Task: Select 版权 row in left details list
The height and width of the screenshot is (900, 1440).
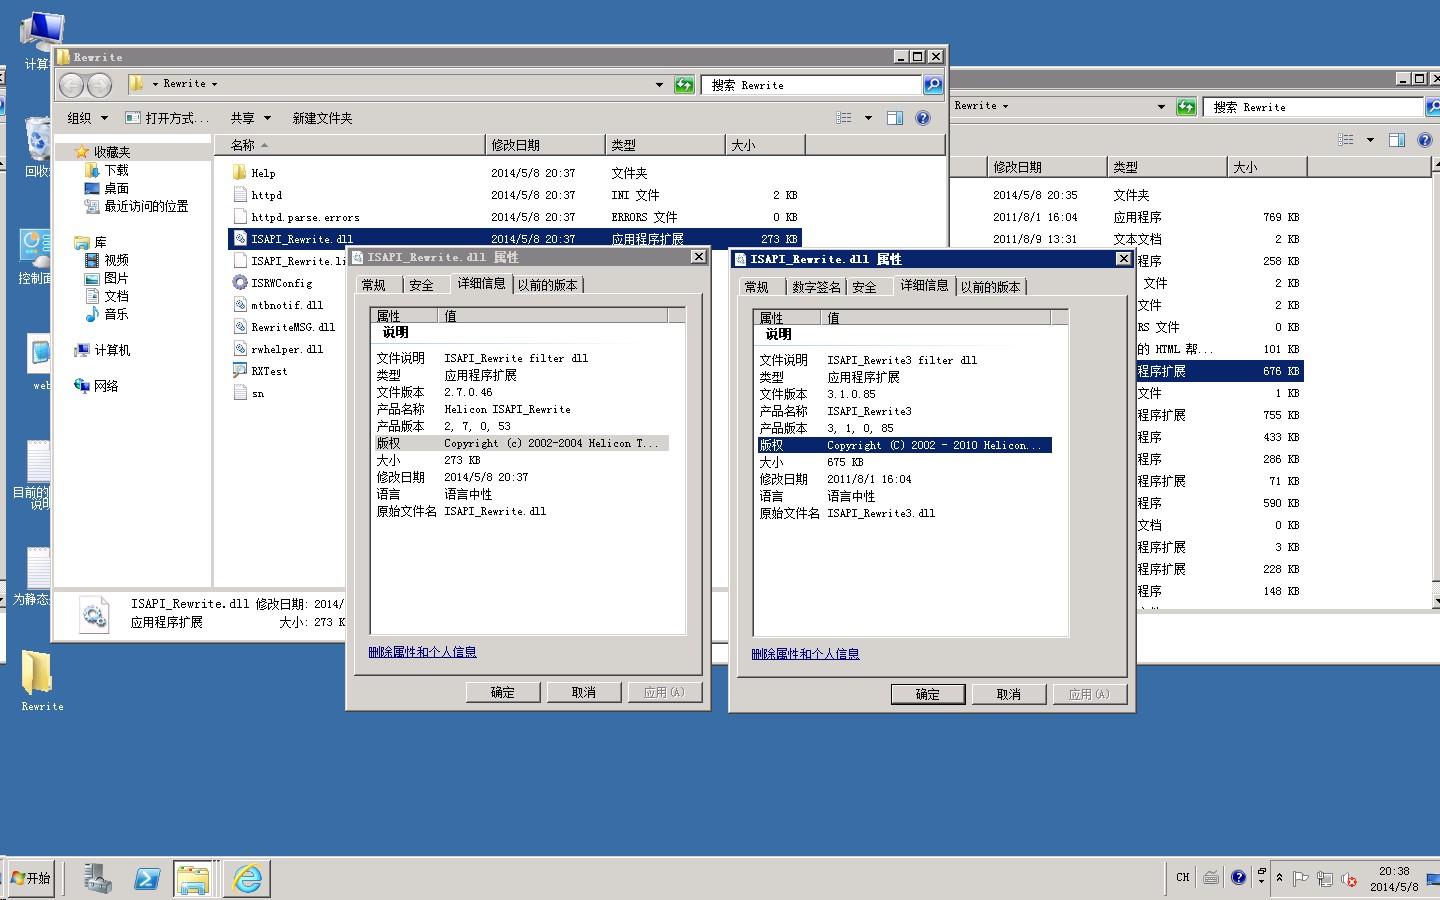Action: [520, 443]
